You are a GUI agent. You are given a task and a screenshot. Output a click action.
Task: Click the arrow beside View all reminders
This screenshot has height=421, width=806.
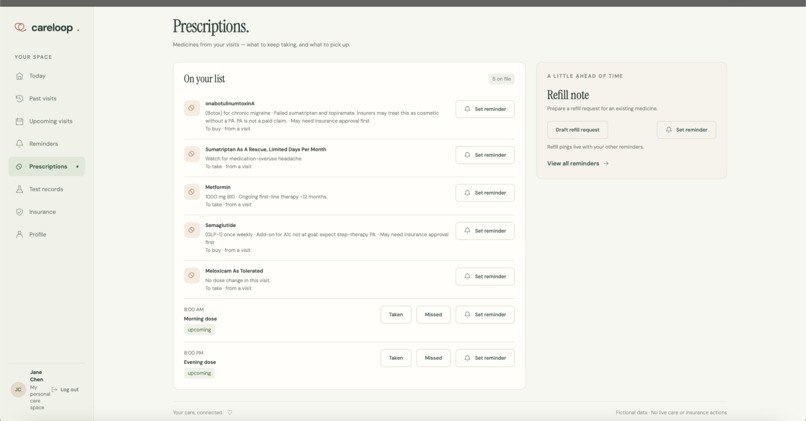tap(606, 163)
